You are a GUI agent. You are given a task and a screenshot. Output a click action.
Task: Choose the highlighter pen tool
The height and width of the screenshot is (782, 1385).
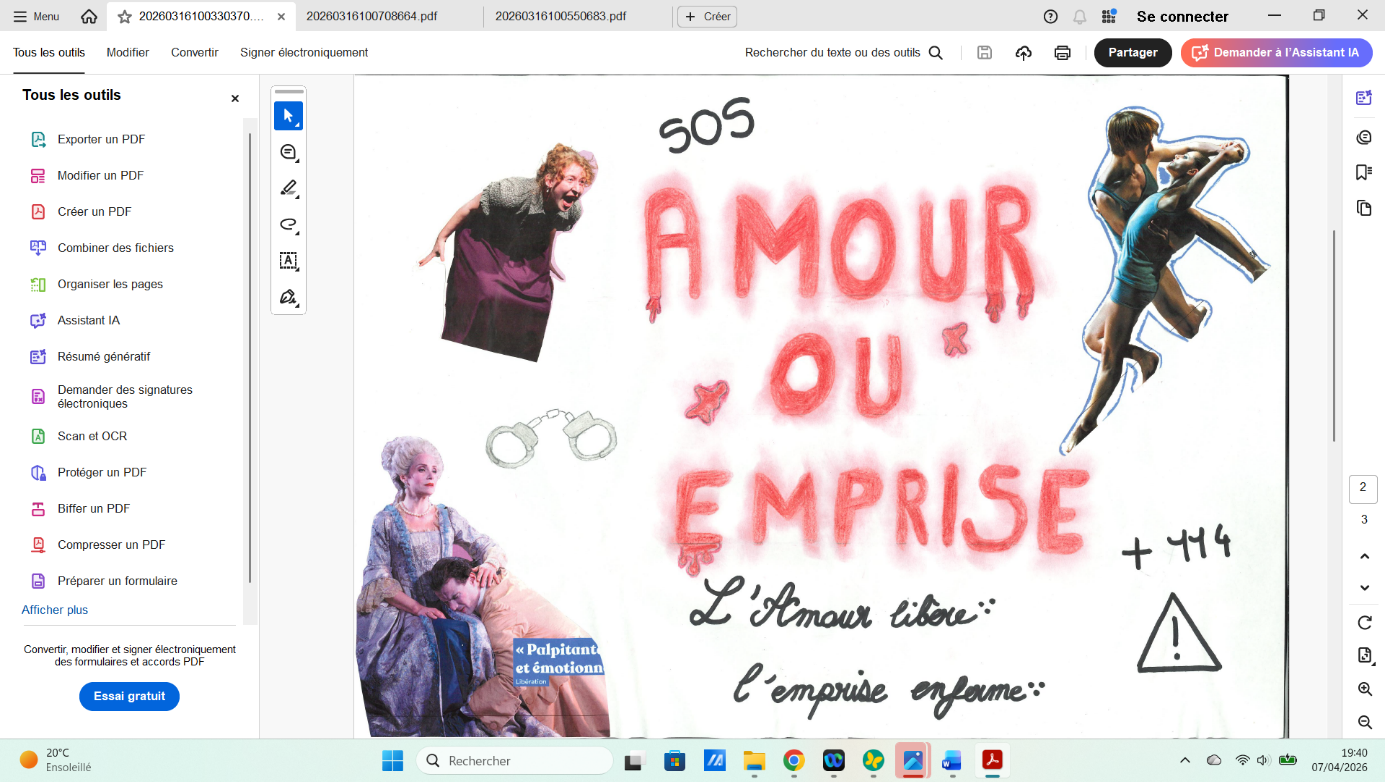tap(288, 188)
